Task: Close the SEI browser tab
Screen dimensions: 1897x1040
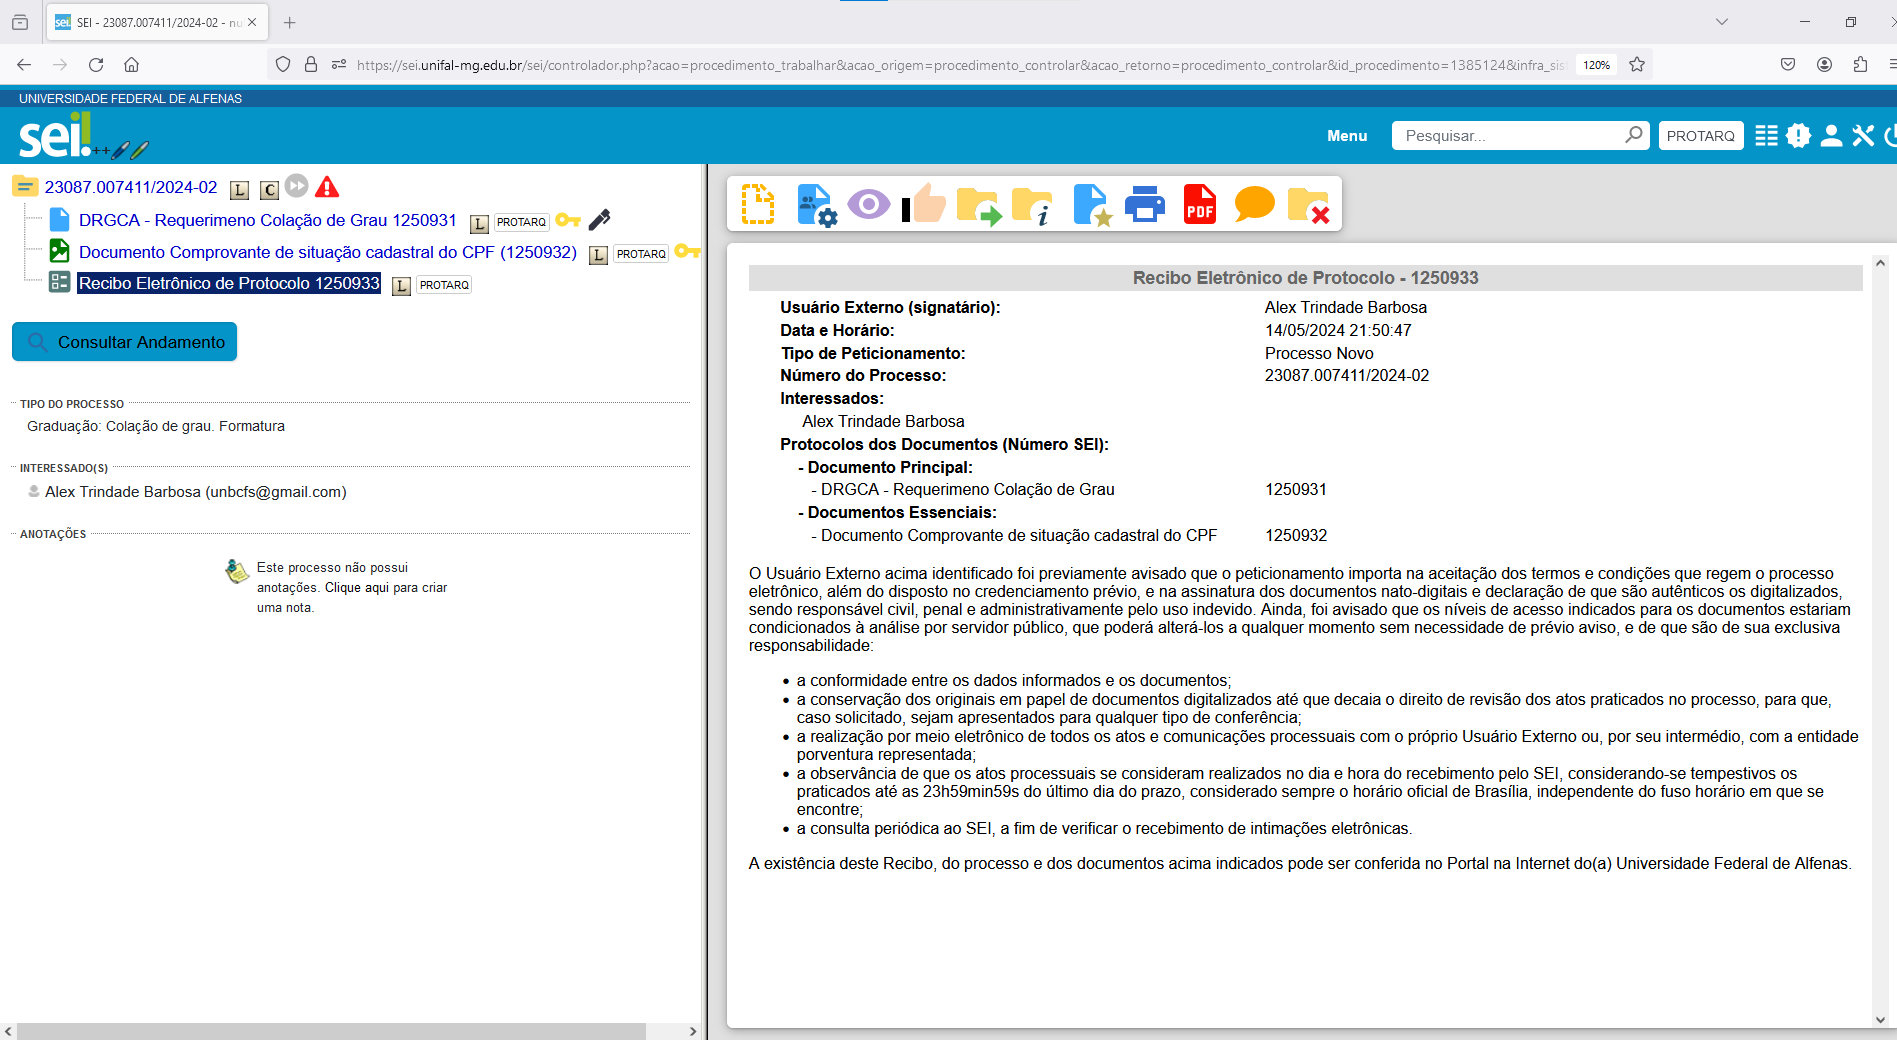Action: 252,22
